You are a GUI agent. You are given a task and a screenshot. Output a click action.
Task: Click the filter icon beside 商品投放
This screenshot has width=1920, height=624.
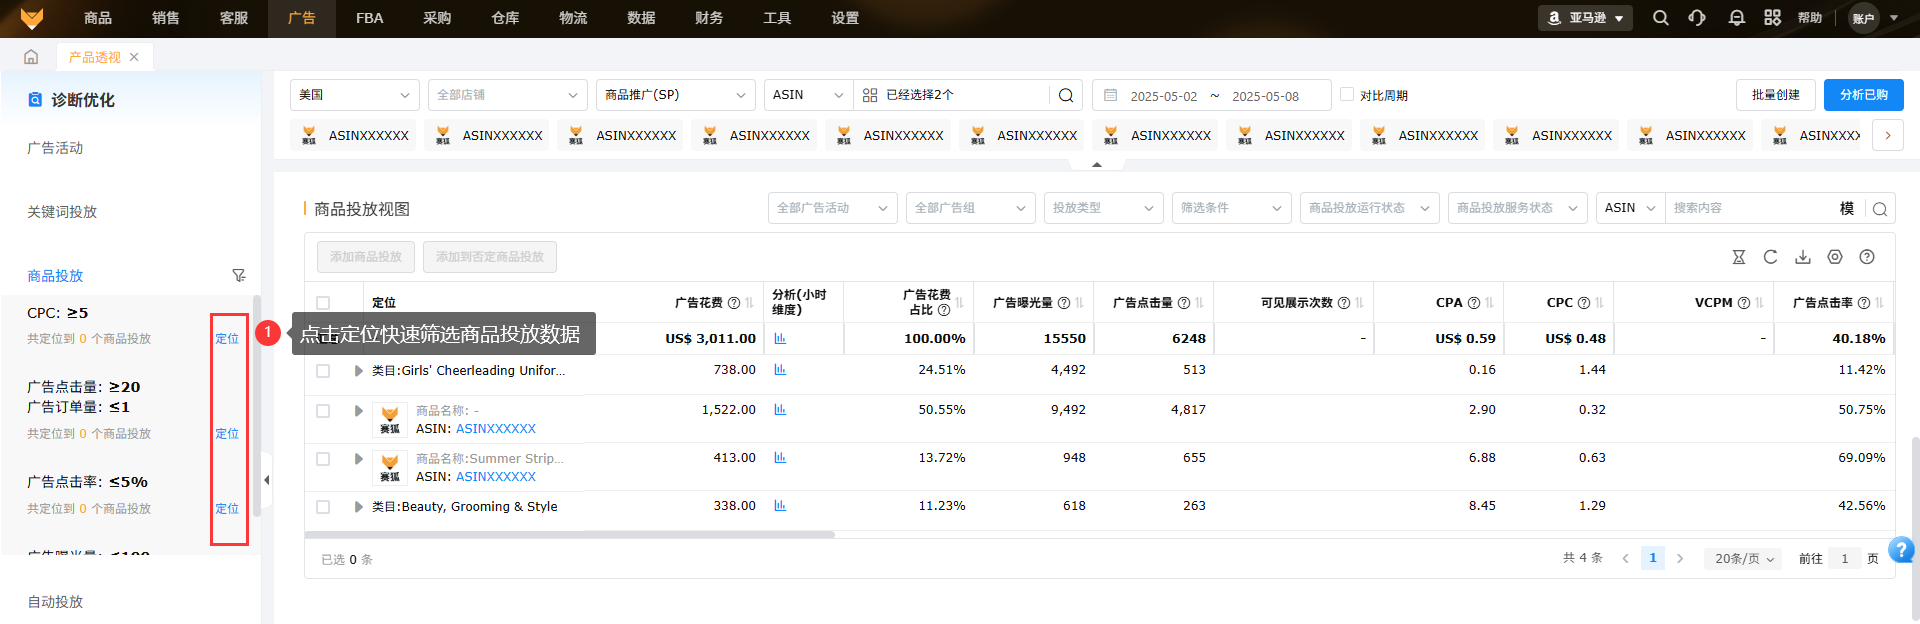tap(238, 275)
